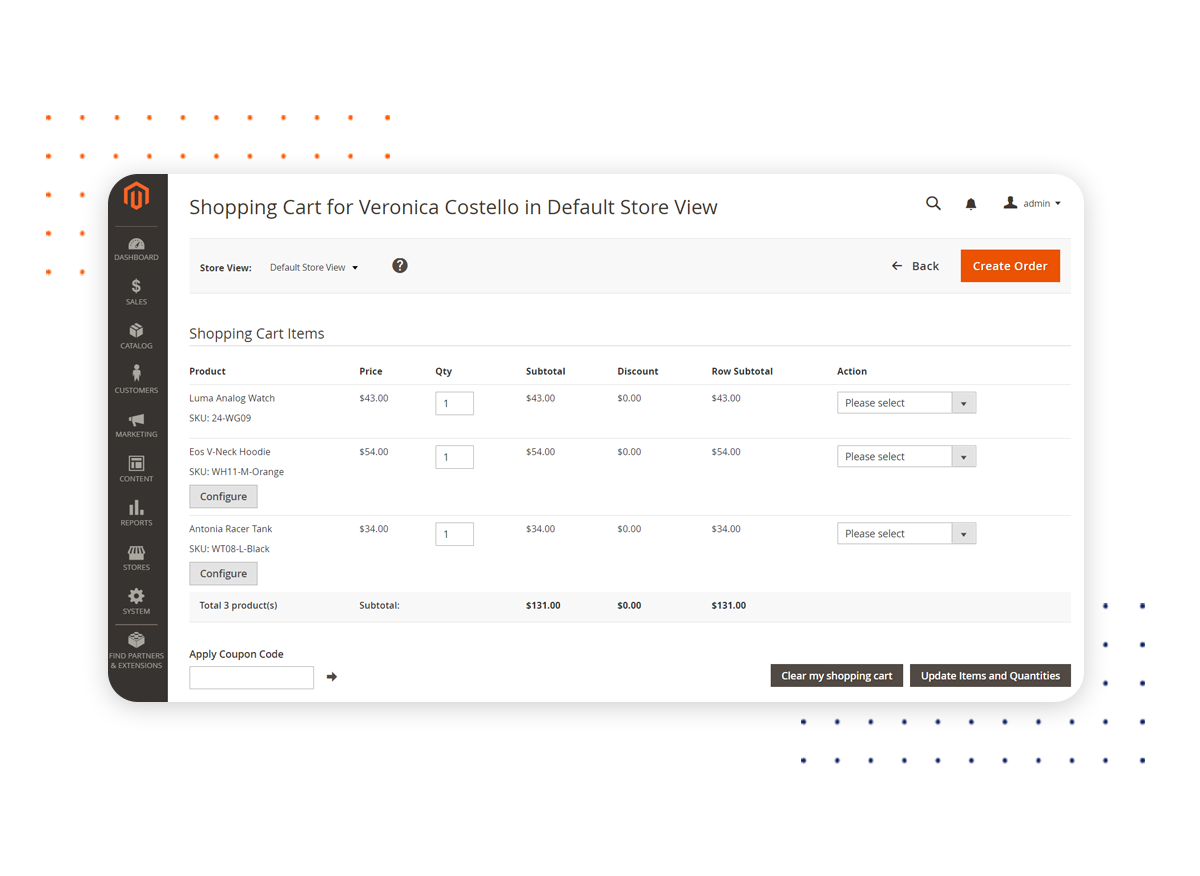
Task: Select the Antonia Racer Tank product name
Action: 231,528
